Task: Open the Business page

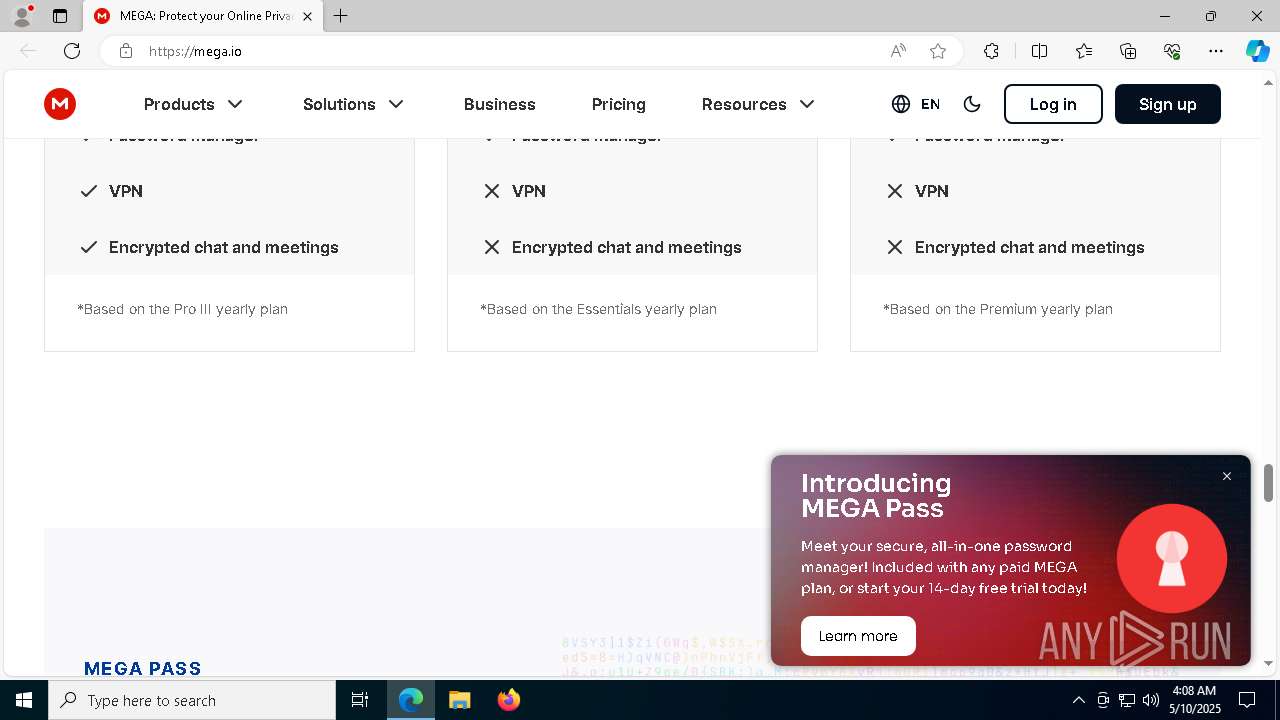Action: coord(500,104)
